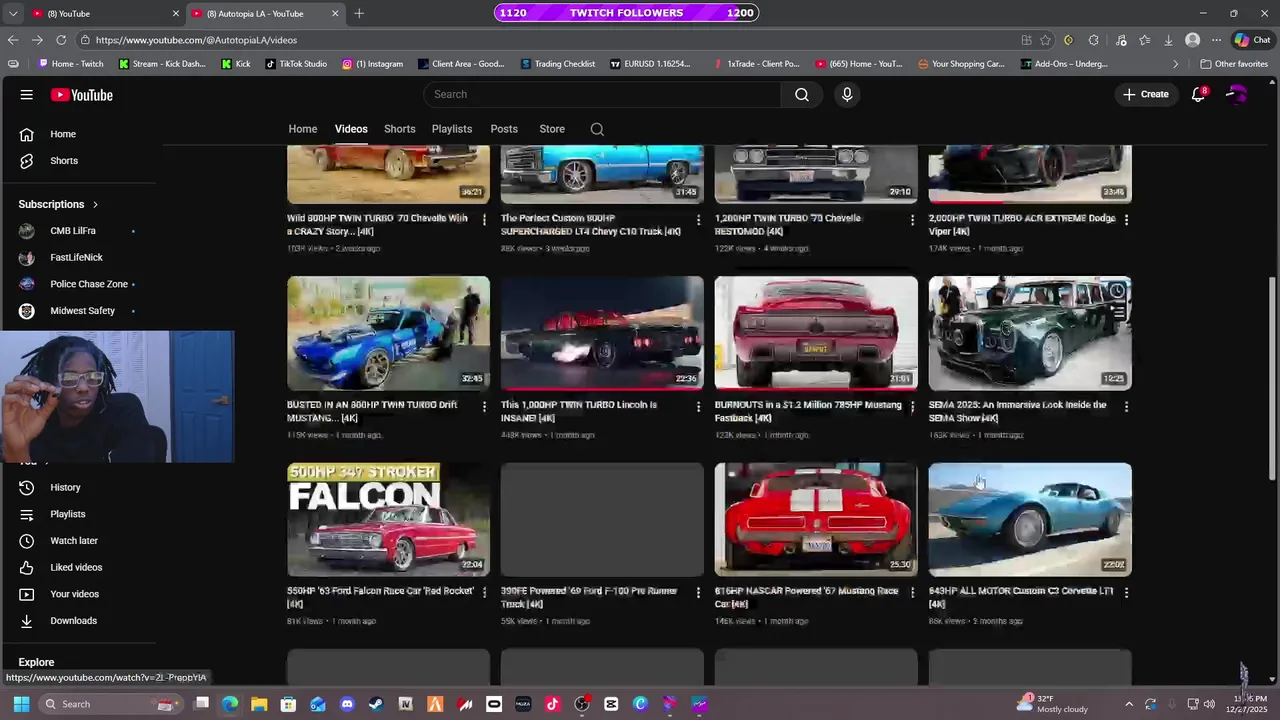Open options menu for Dodge Viper video
Image resolution: width=1280 pixels, height=720 pixels.
1126,219
